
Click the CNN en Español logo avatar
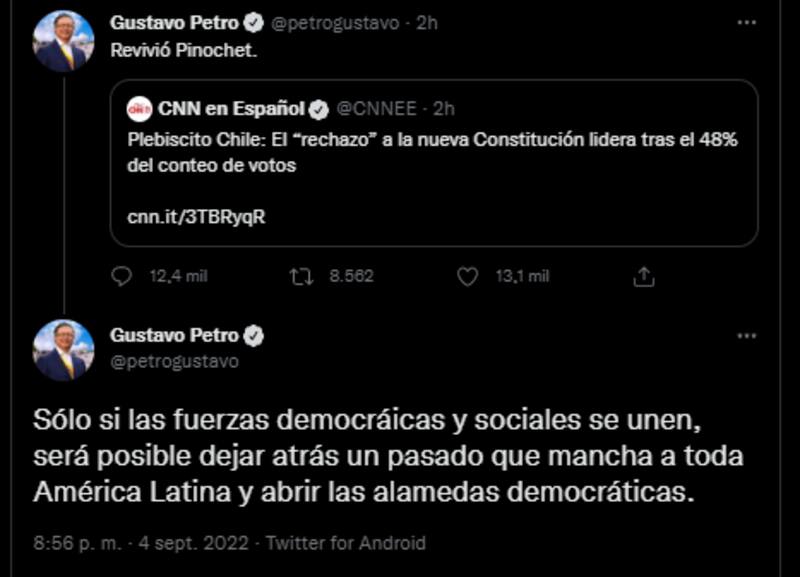coord(140,108)
